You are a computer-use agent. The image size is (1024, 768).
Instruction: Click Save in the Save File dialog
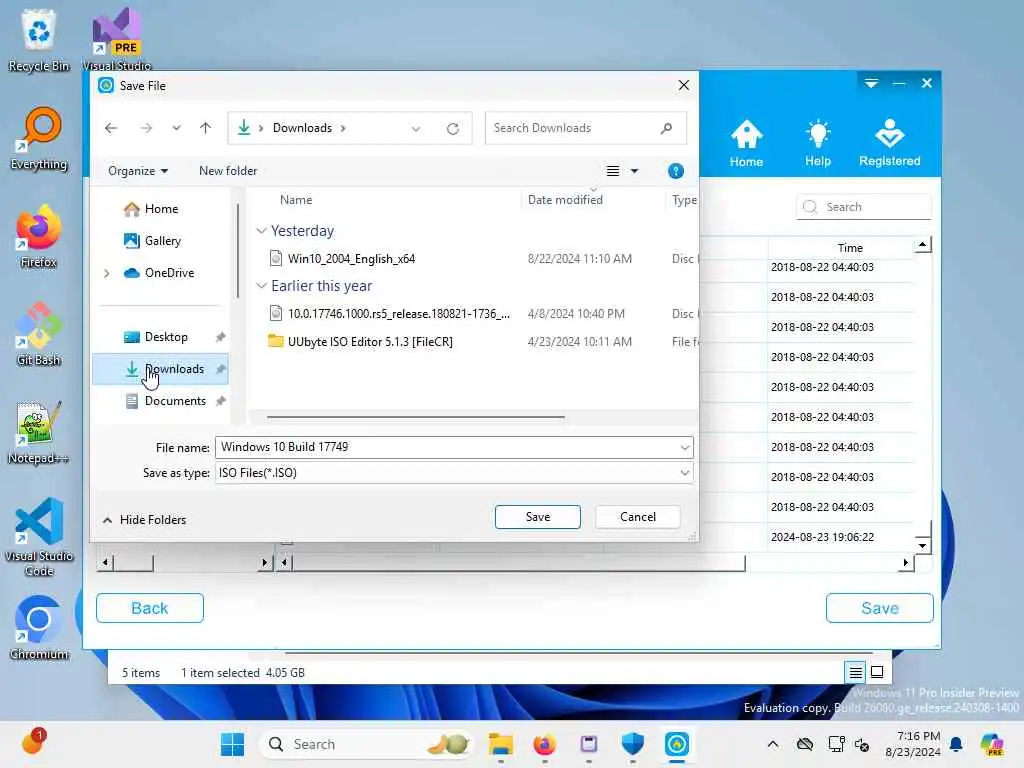[x=537, y=517]
